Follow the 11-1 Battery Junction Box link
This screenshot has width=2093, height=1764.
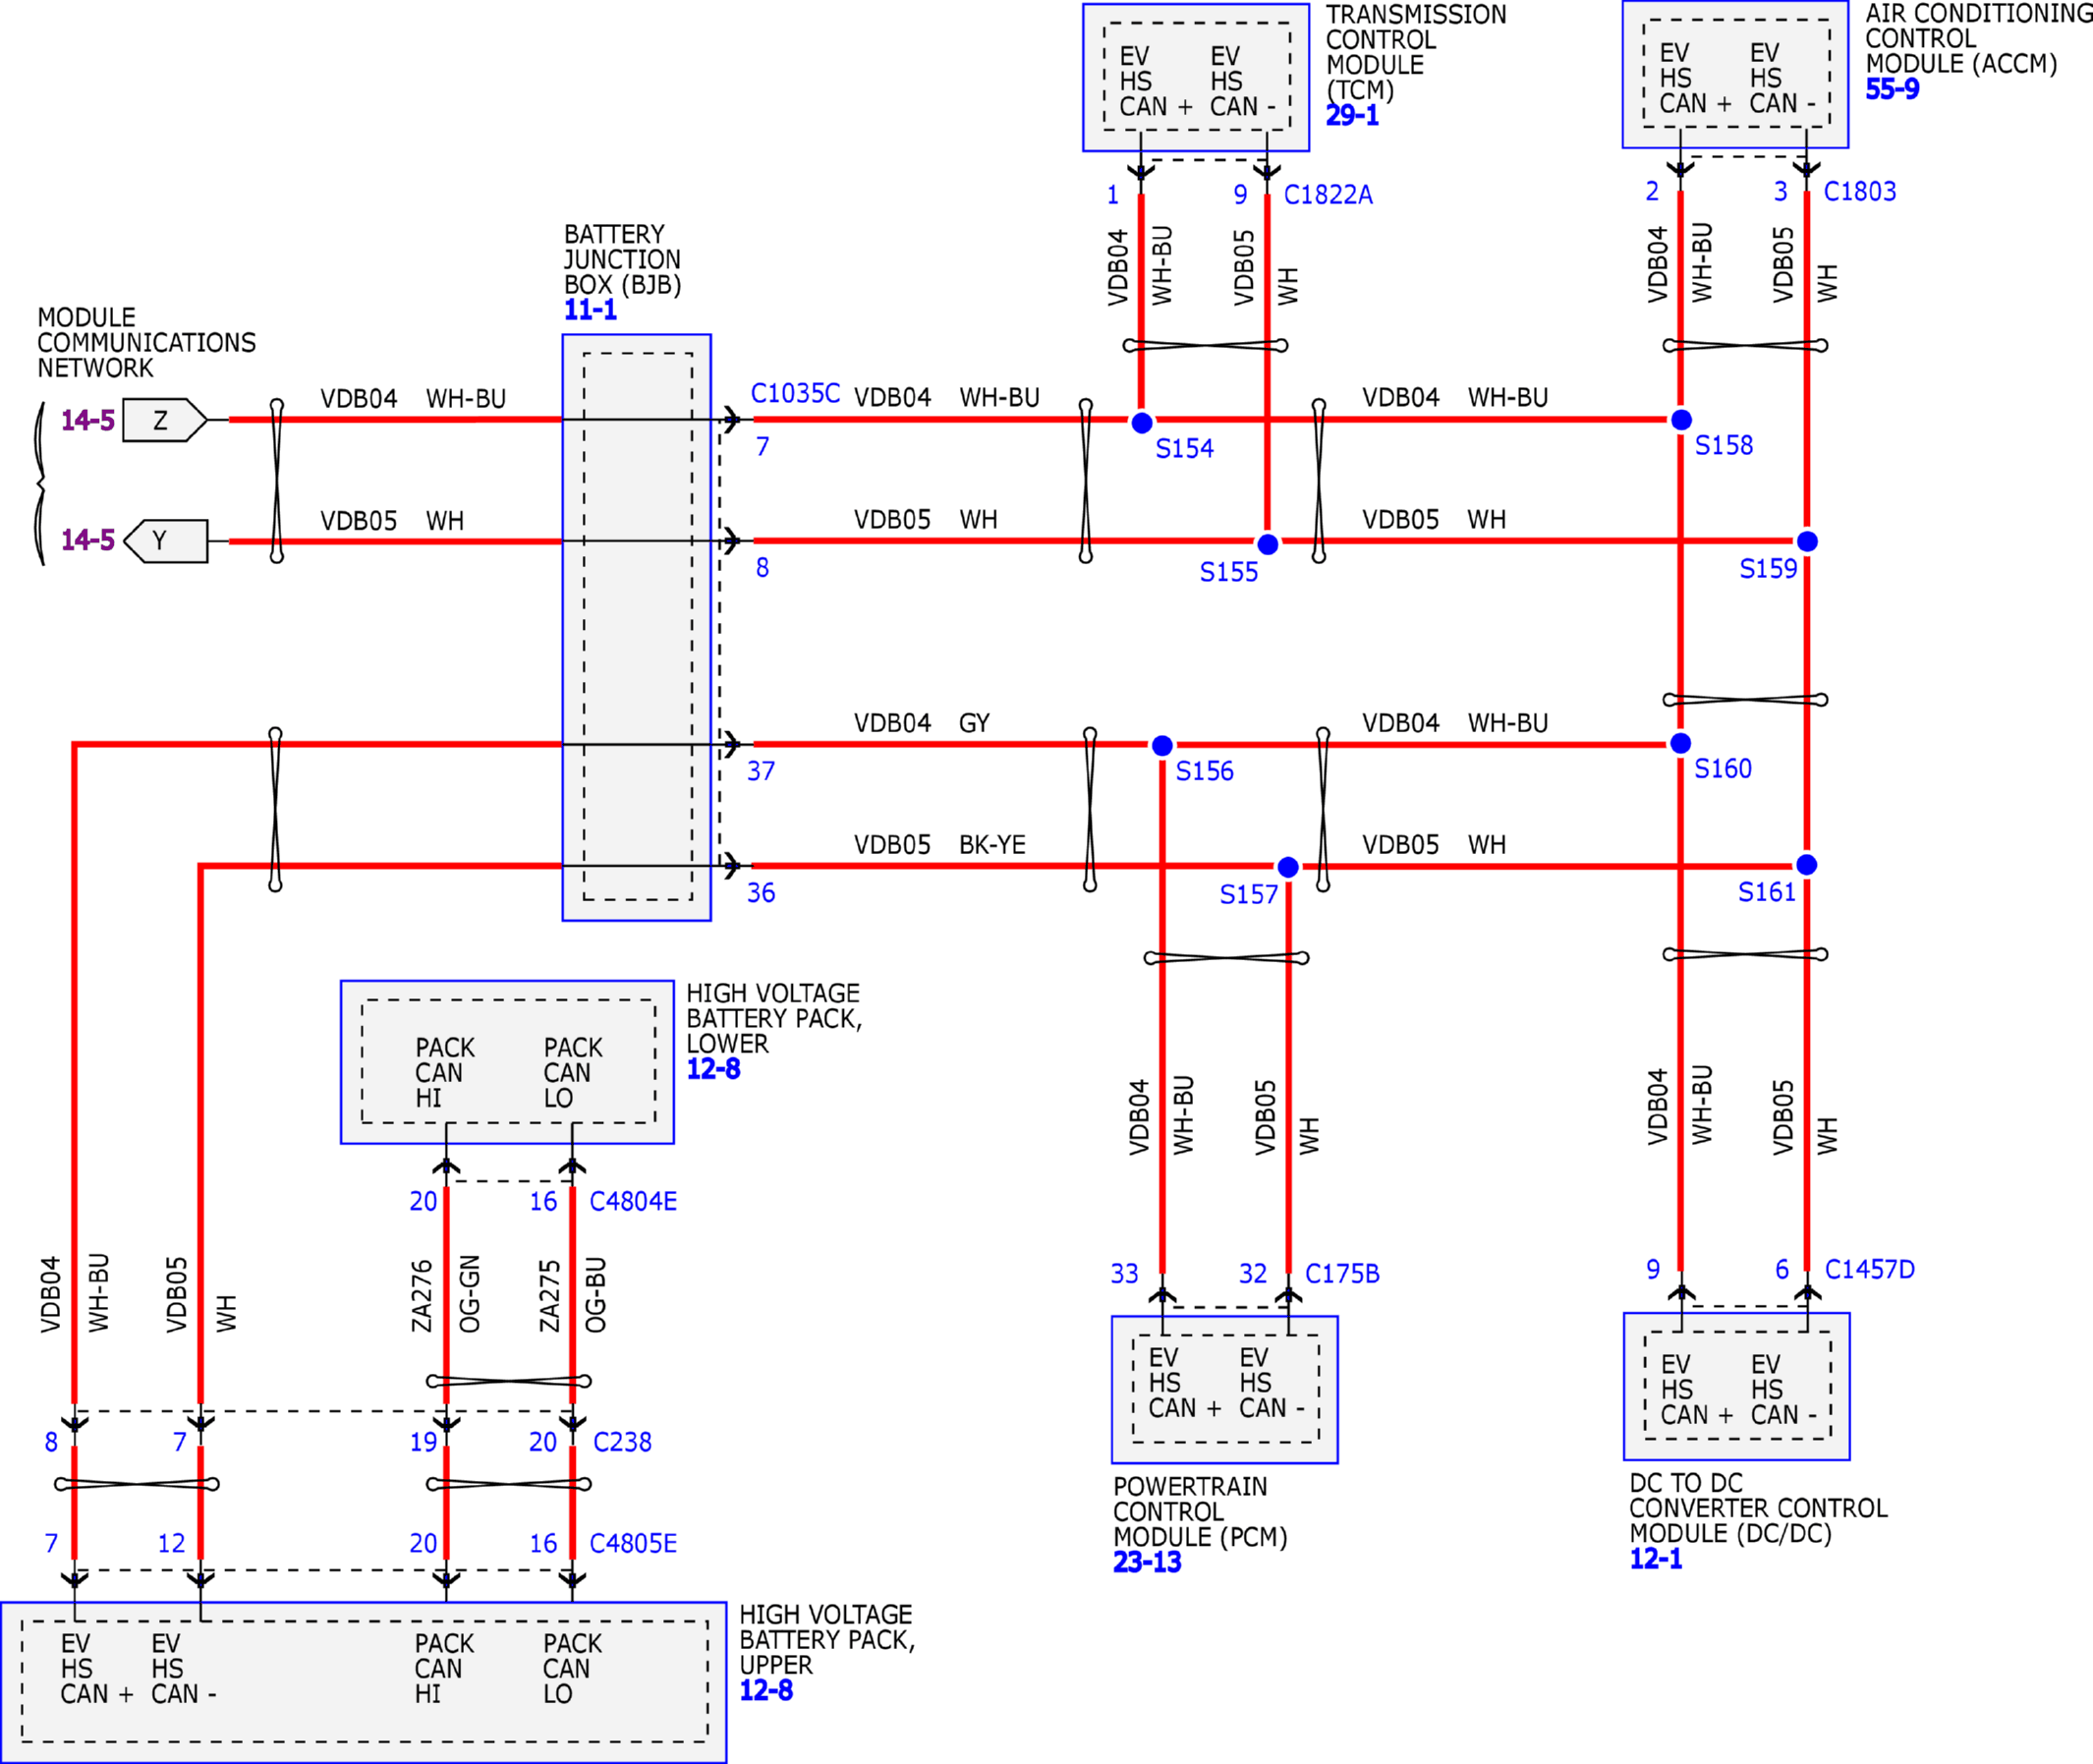[590, 310]
